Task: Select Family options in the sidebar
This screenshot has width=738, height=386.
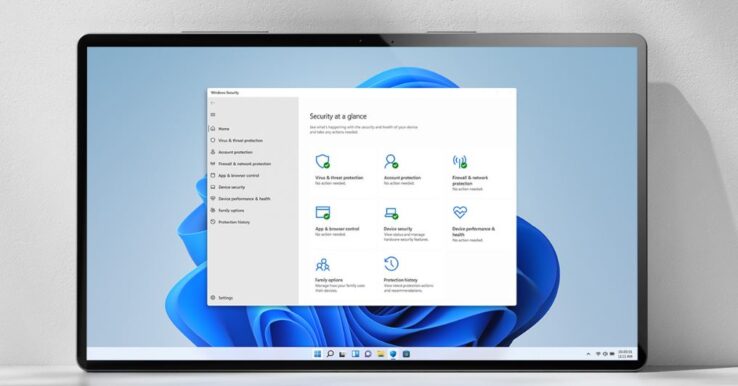Action: point(227,210)
